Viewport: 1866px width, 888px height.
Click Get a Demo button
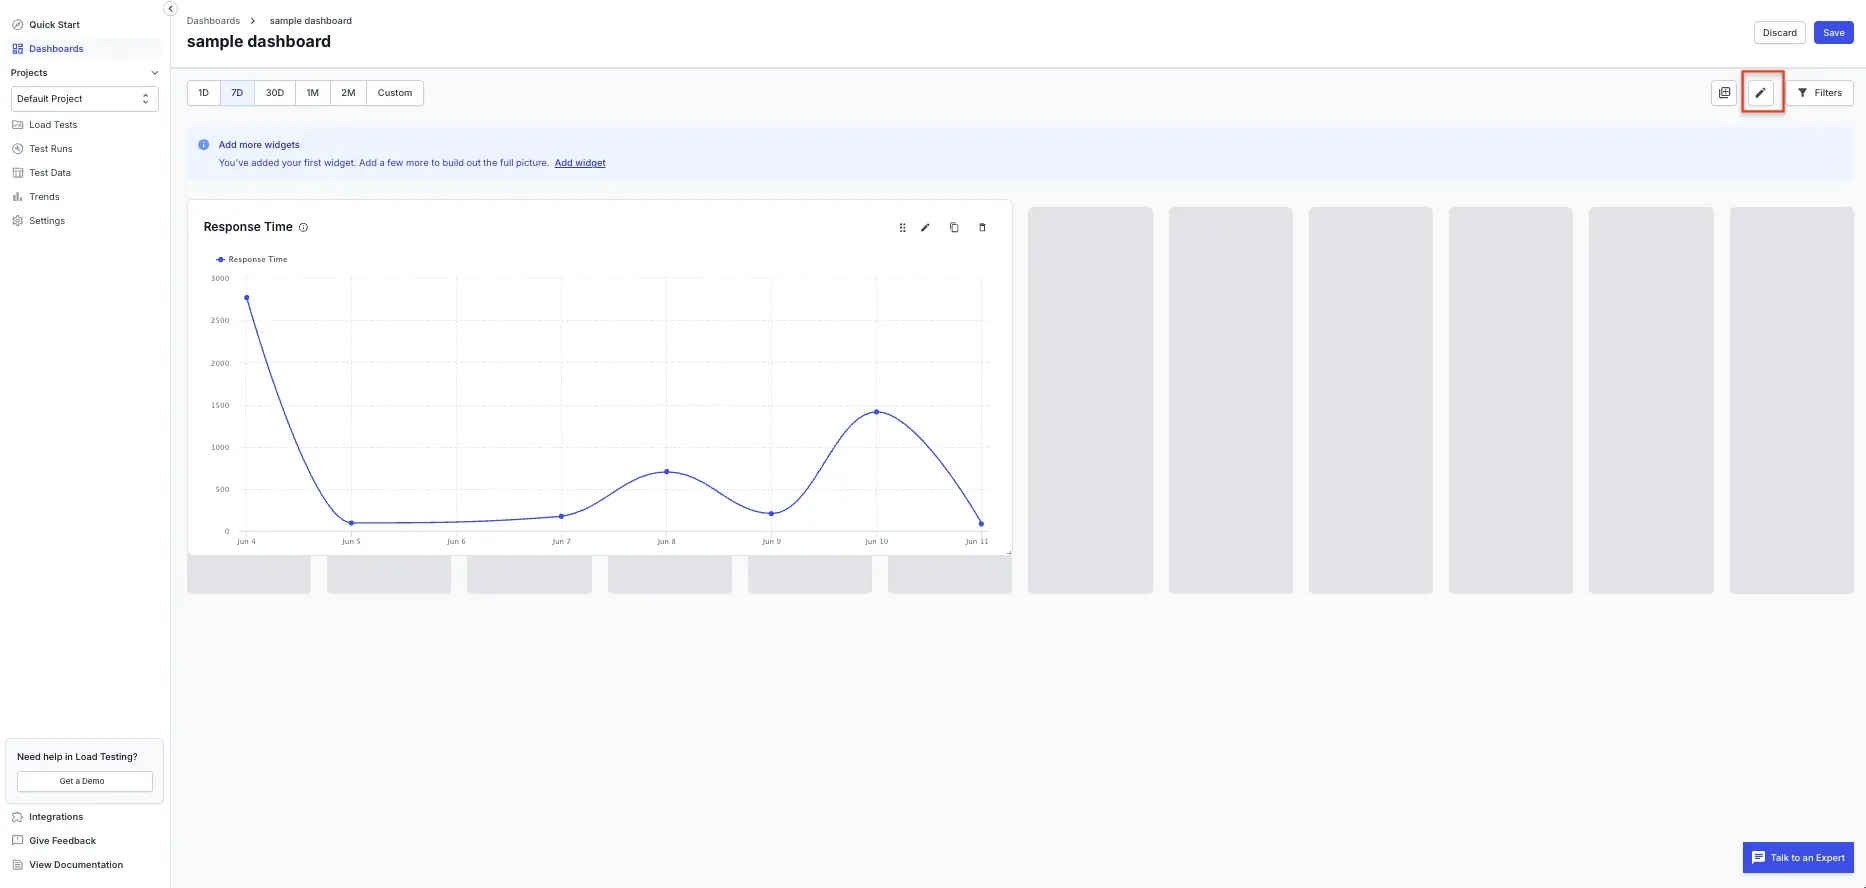[x=85, y=781]
